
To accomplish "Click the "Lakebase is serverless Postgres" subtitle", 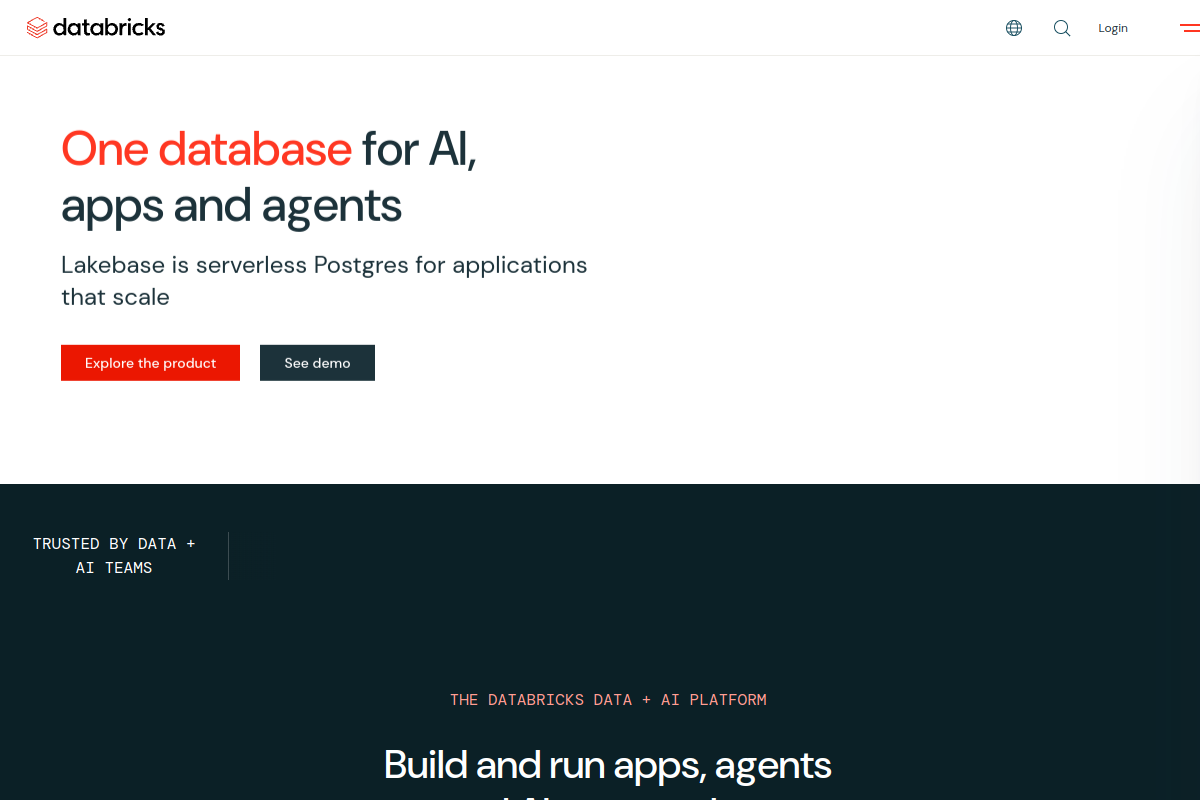I will [324, 281].
